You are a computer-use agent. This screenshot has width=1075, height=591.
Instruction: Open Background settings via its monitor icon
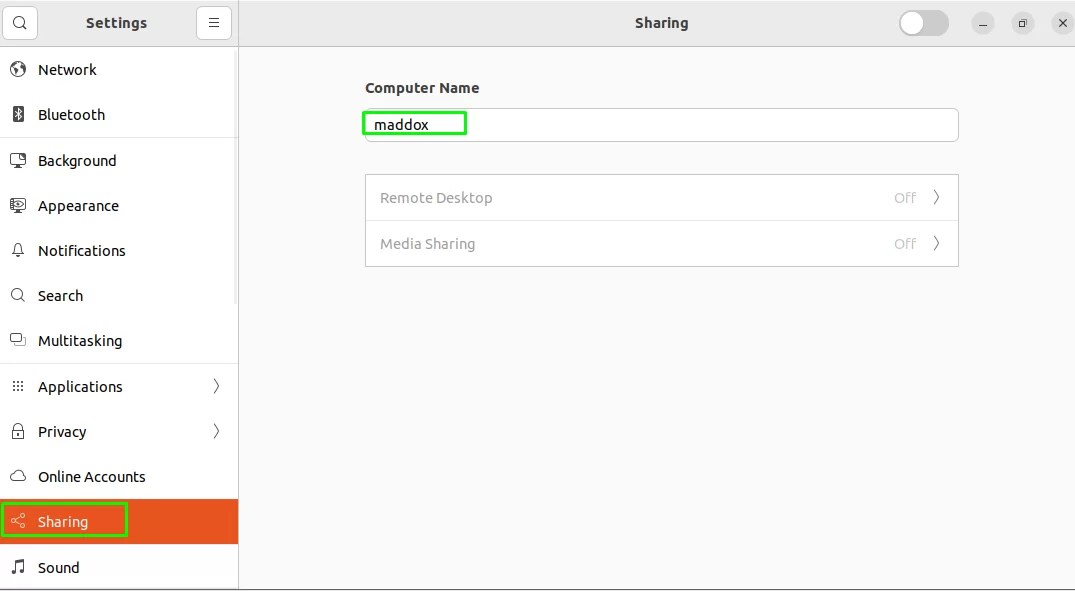[17, 160]
